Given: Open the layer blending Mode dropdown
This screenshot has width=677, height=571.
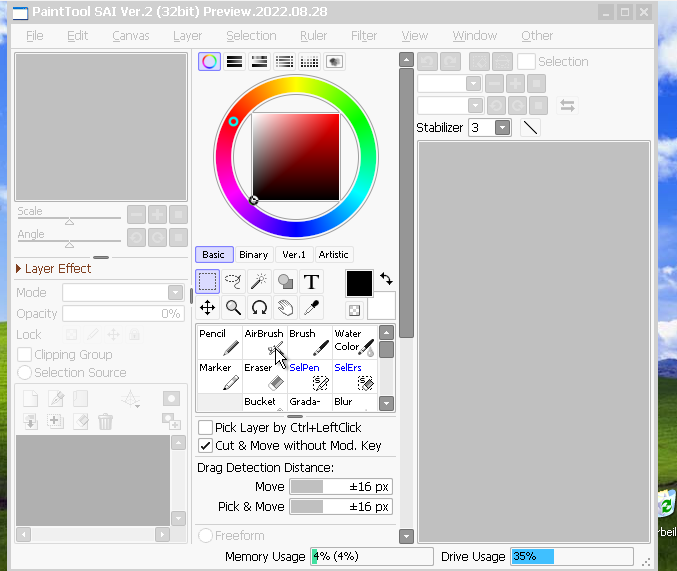Looking at the screenshot, I should click(175, 292).
